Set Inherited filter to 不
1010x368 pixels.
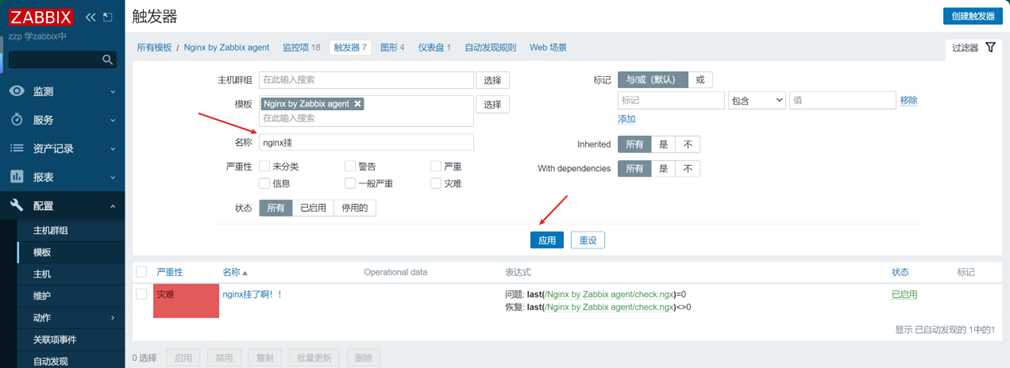[687, 144]
